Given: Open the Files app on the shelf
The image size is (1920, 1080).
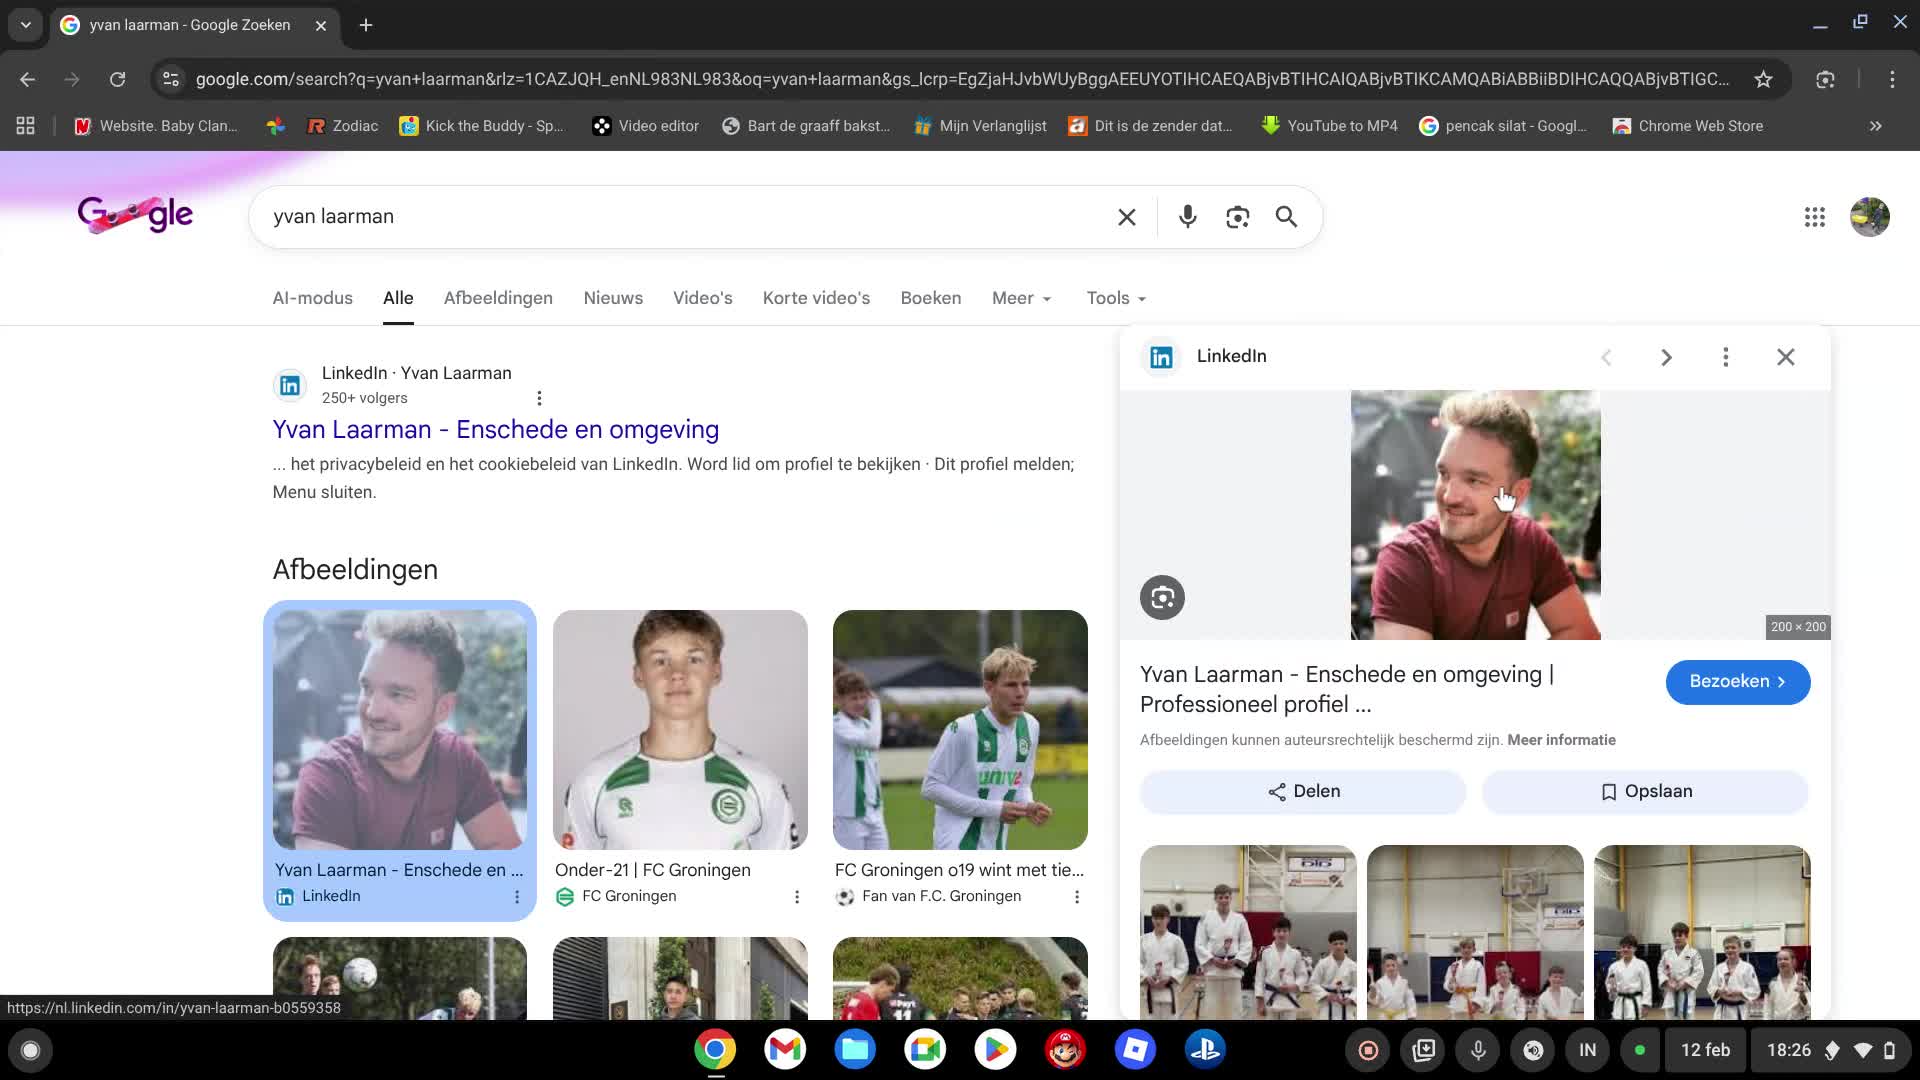Looking at the screenshot, I should 855,1049.
